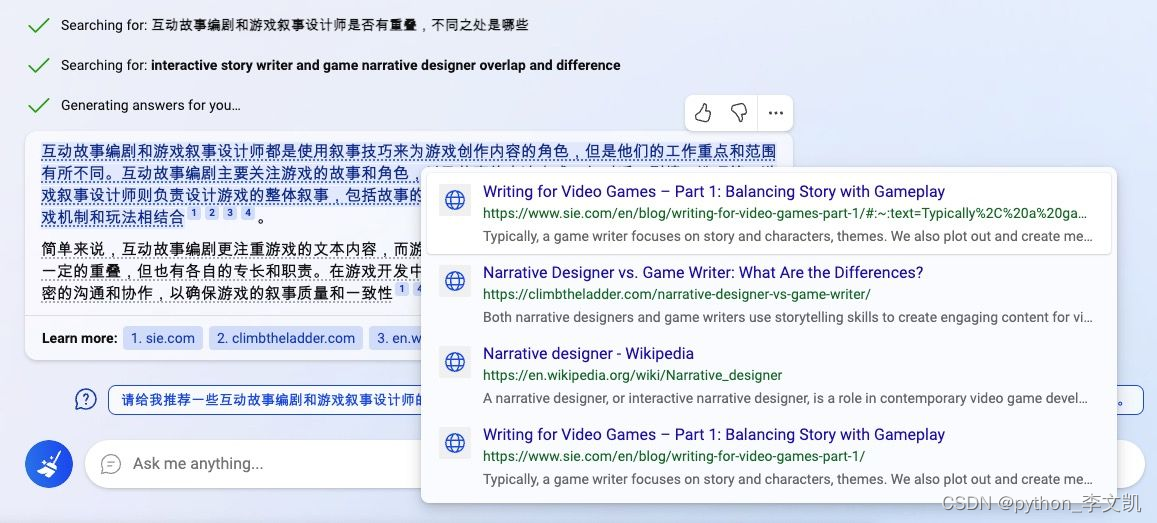Open the 2. climbtheladder.com source chip
1157x523 pixels.
[286, 339]
